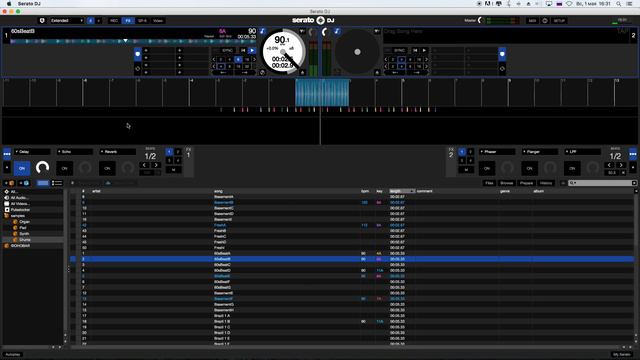Viewport: 640px width, 360px height.
Task: Jump to previous track on deck 2
Action: pyautogui.click(x=415, y=50)
